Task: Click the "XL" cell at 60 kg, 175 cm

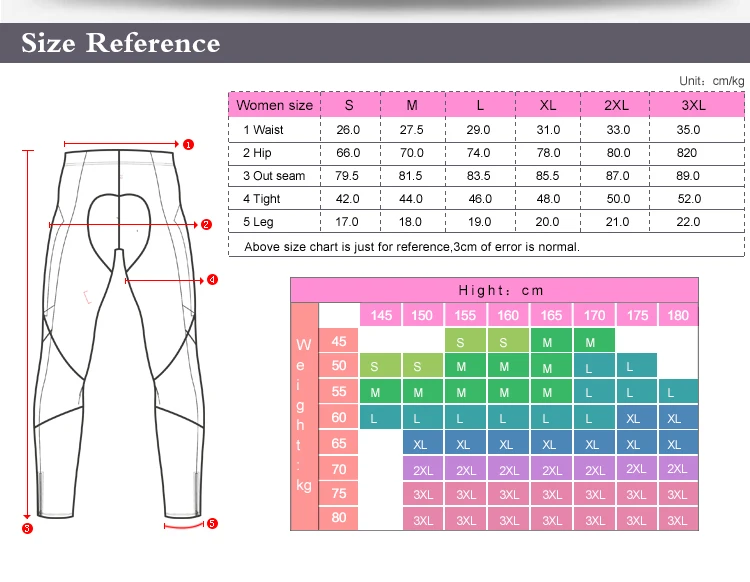Action: 637,417
